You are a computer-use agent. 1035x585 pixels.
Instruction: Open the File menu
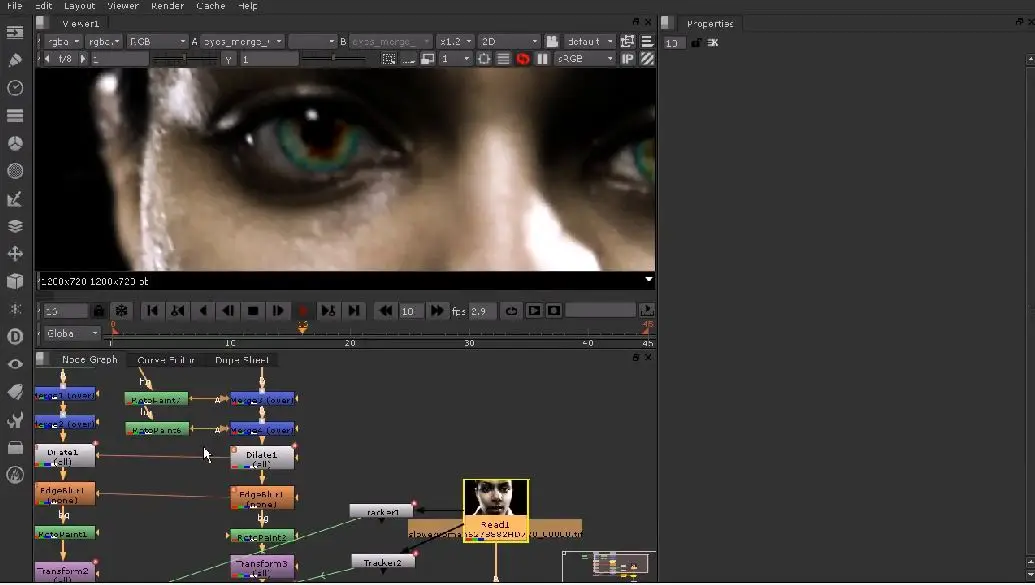[x=14, y=6]
